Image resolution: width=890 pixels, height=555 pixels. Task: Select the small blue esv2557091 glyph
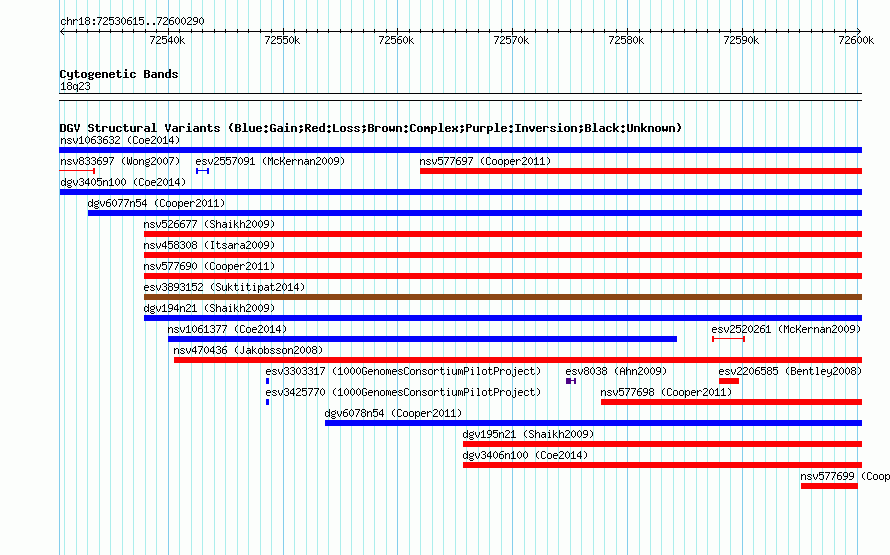(x=203, y=171)
